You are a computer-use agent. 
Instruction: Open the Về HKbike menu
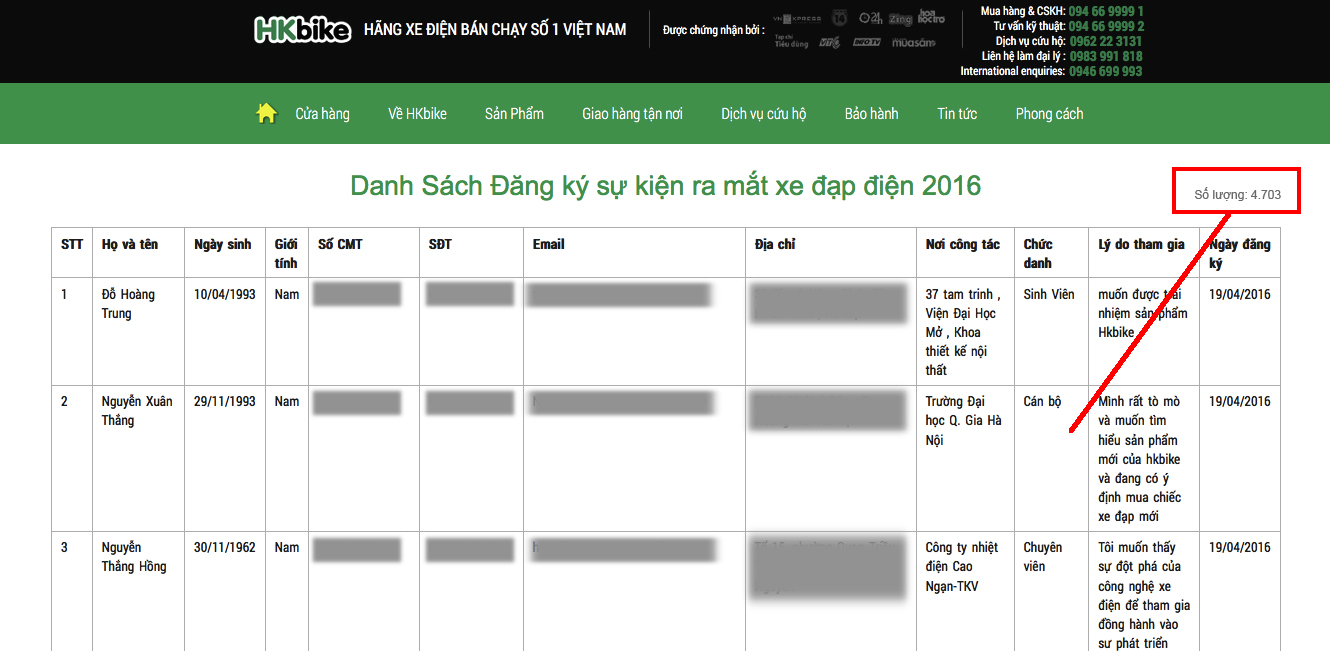point(417,114)
